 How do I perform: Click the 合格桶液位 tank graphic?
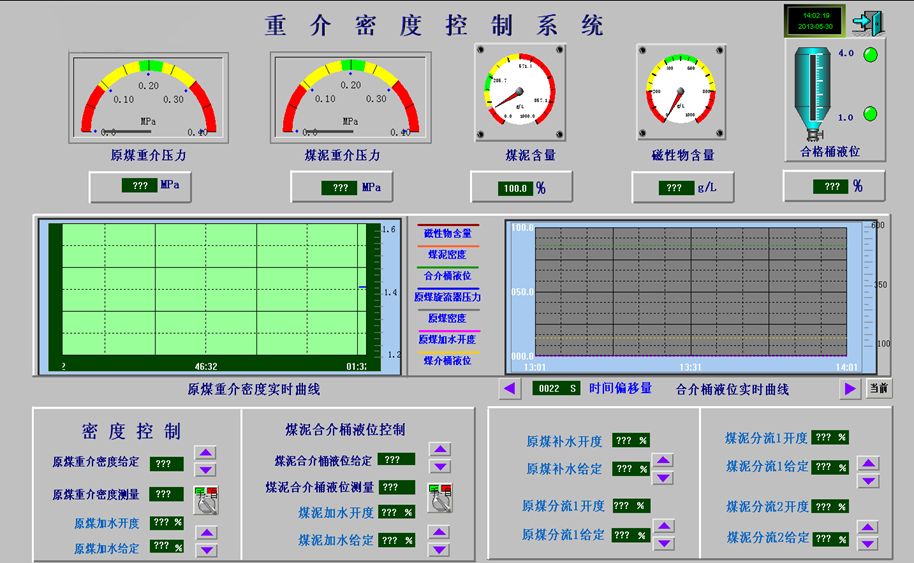click(812, 94)
